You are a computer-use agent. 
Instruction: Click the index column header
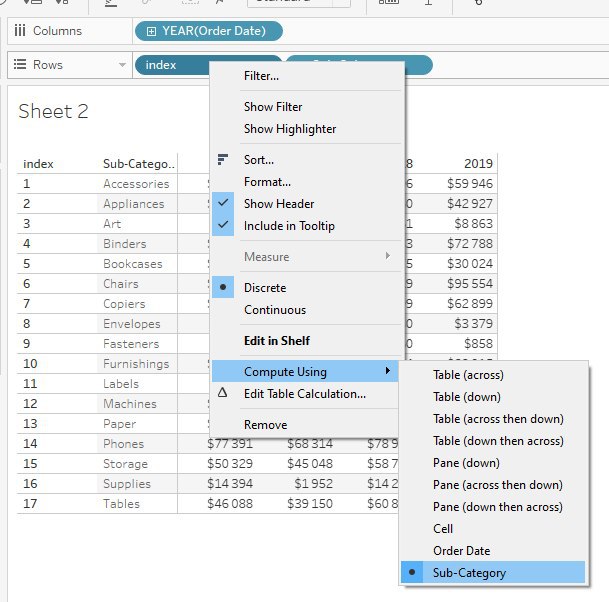(x=38, y=164)
